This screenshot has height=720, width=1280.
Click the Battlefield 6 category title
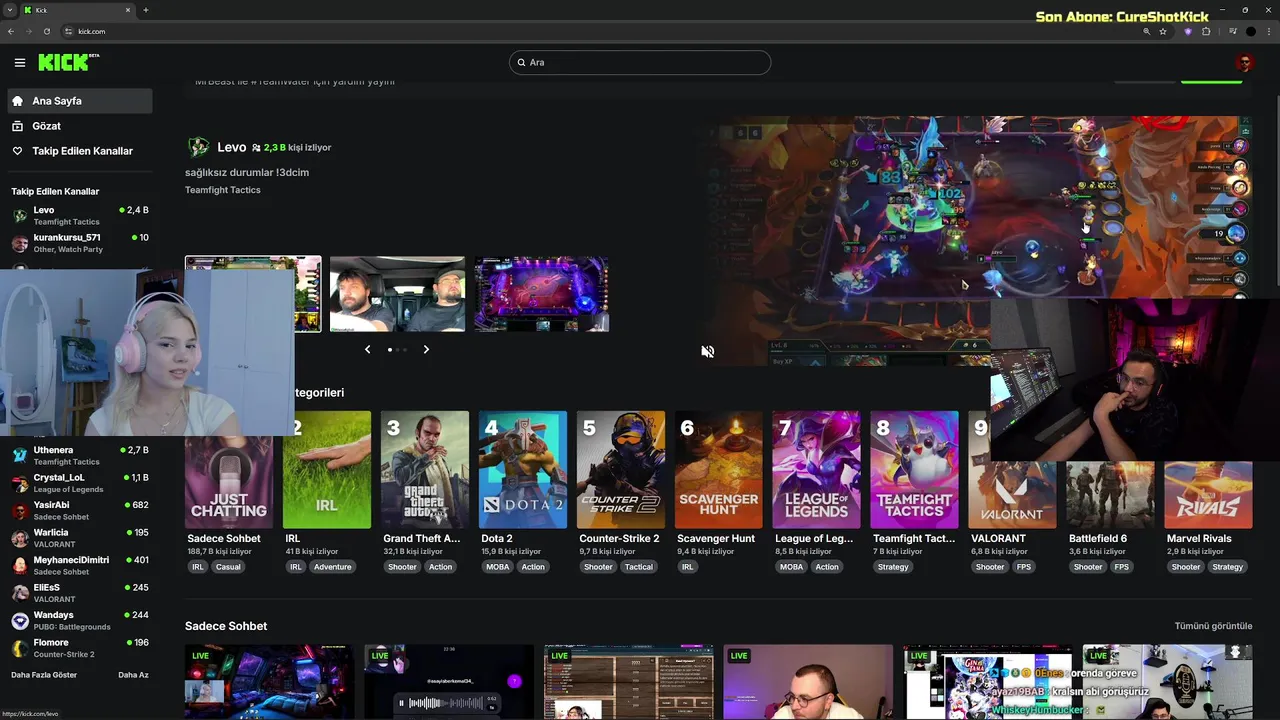point(1098,538)
